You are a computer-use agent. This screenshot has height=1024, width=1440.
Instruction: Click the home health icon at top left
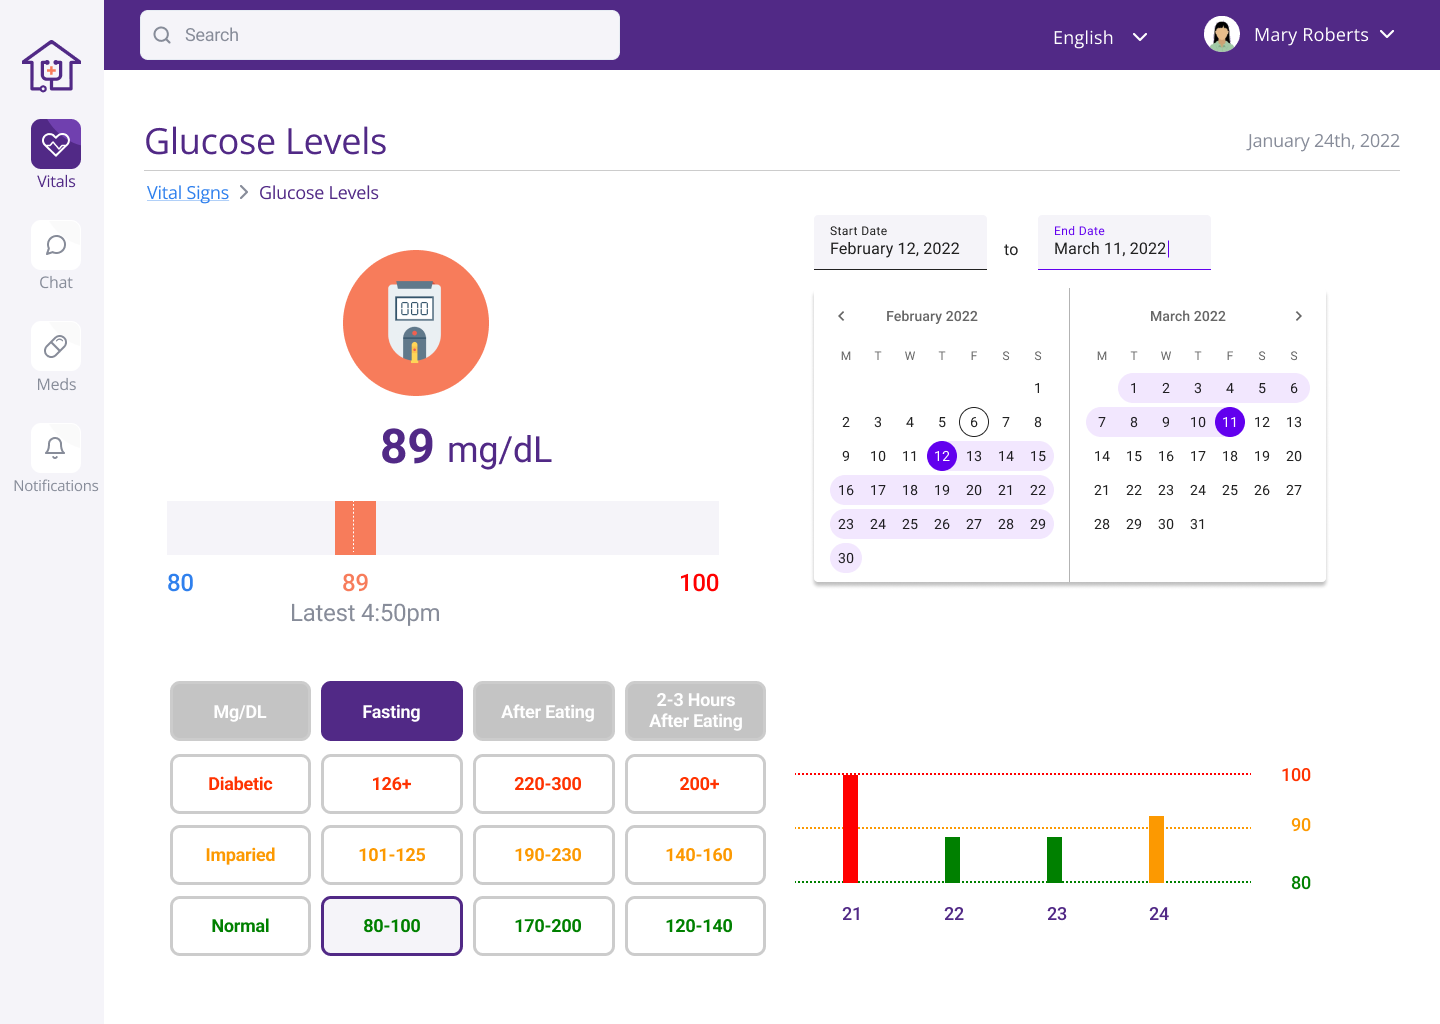point(51,65)
